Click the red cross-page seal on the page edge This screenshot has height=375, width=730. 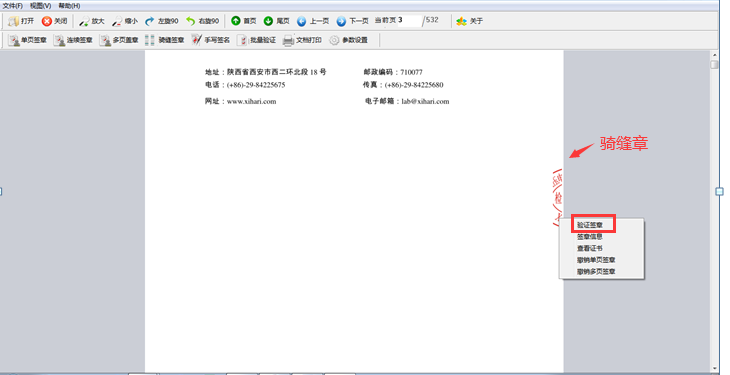tap(557, 198)
